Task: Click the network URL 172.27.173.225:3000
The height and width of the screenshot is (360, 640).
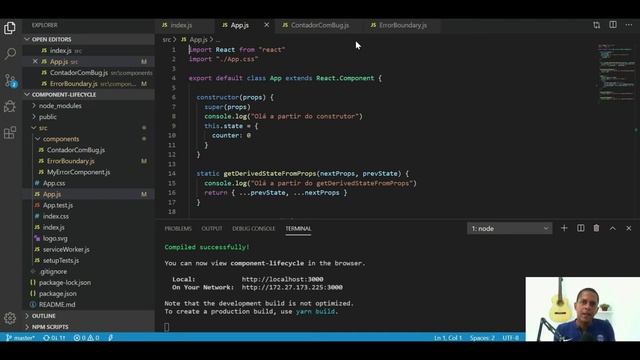Action: (x=292, y=287)
